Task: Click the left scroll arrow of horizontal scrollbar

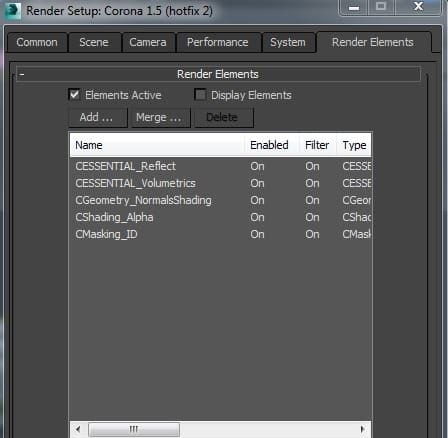Action: [78, 429]
